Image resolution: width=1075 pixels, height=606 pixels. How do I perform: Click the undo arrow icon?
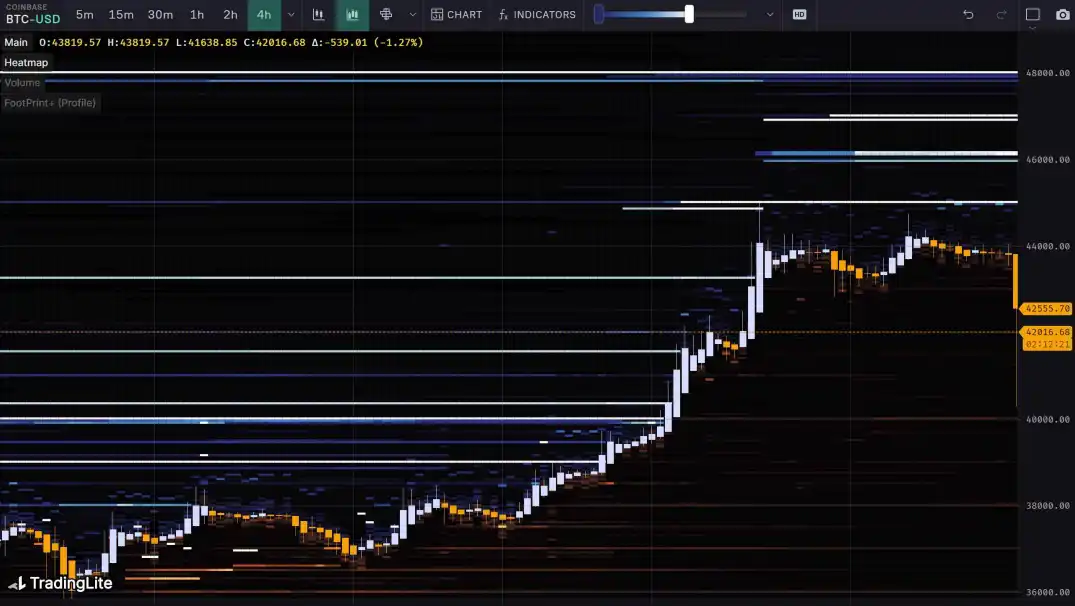[967, 15]
